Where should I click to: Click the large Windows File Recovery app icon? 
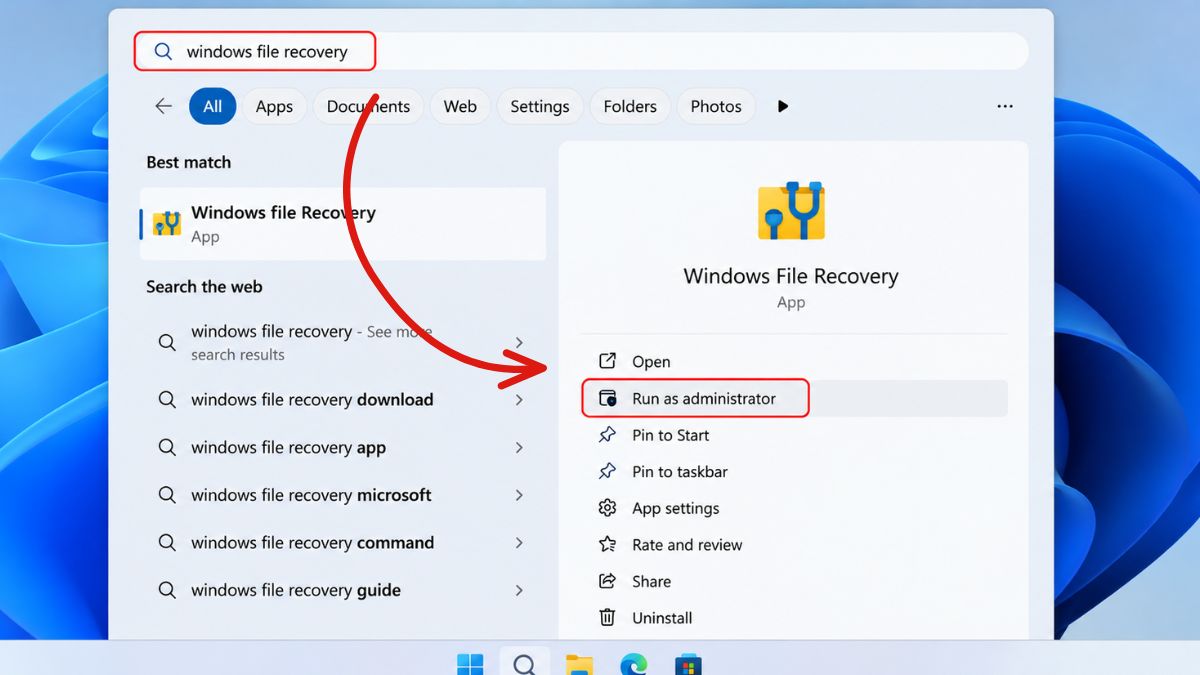click(x=792, y=210)
